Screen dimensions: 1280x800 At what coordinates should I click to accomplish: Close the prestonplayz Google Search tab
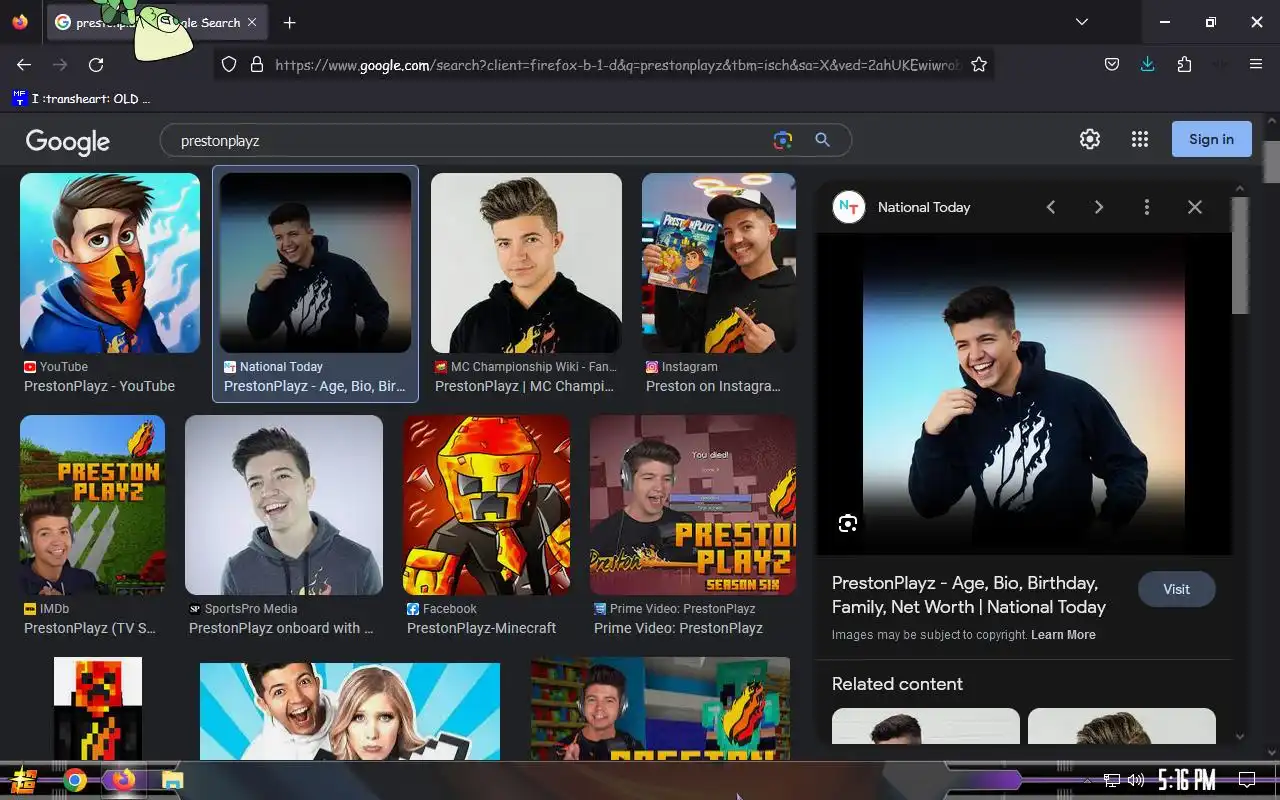[x=251, y=22]
